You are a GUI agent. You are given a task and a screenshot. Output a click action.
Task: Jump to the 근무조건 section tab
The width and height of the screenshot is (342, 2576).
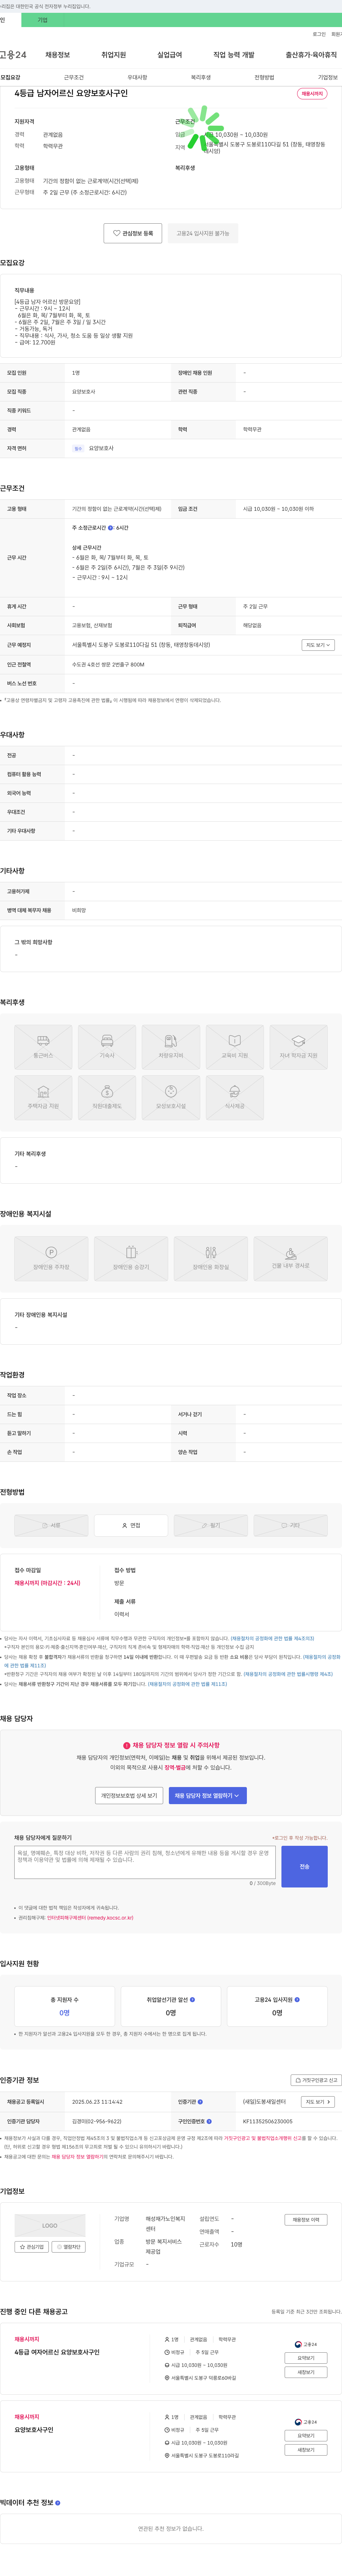click(x=74, y=77)
